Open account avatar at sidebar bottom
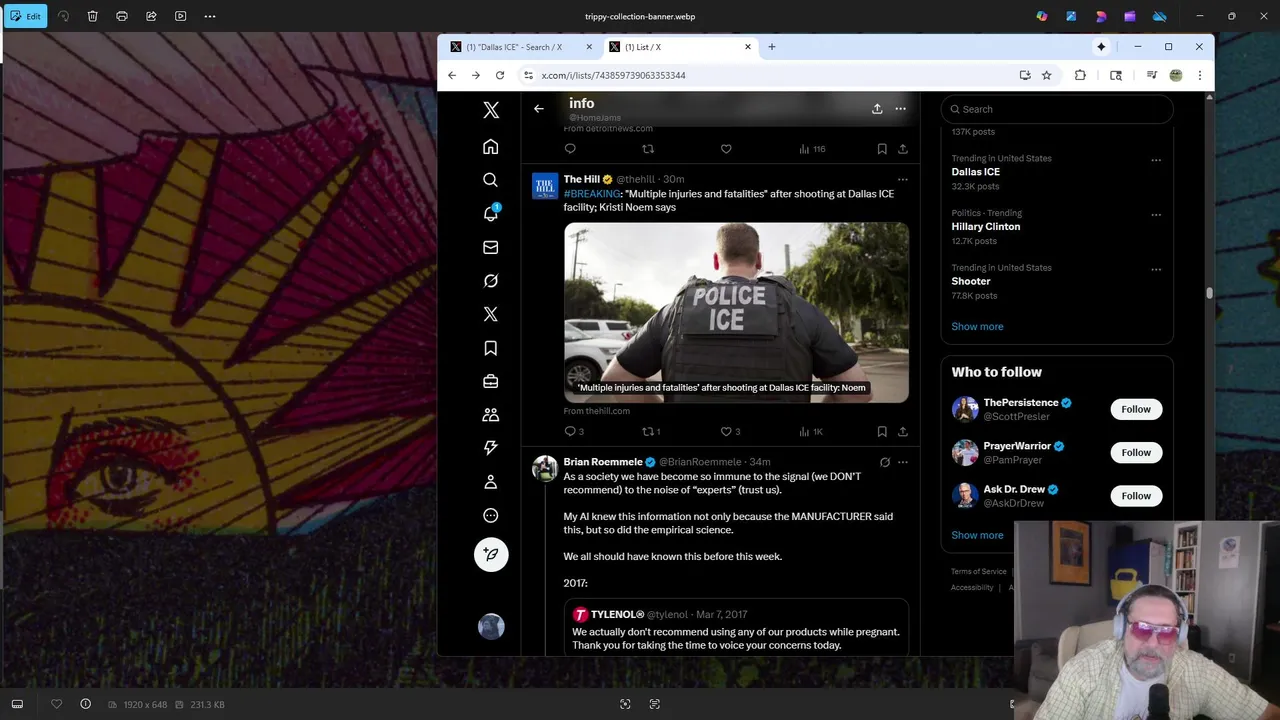This screenshot has height=720, width=1280. coord(491,627)
